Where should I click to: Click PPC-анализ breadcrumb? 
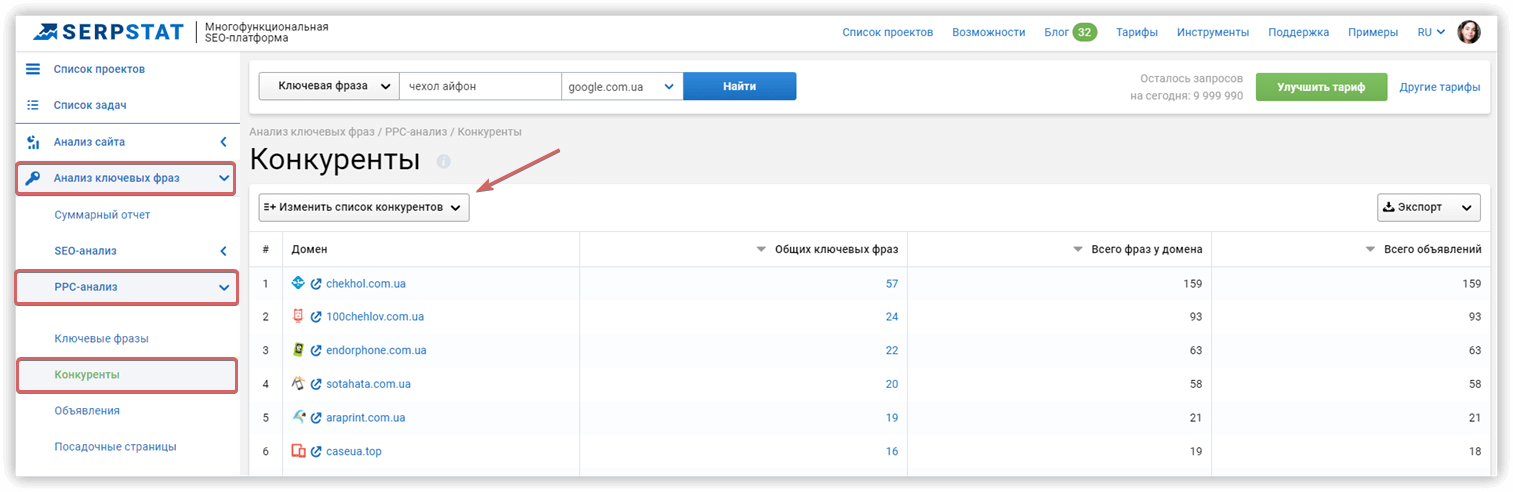coord(417,131)
